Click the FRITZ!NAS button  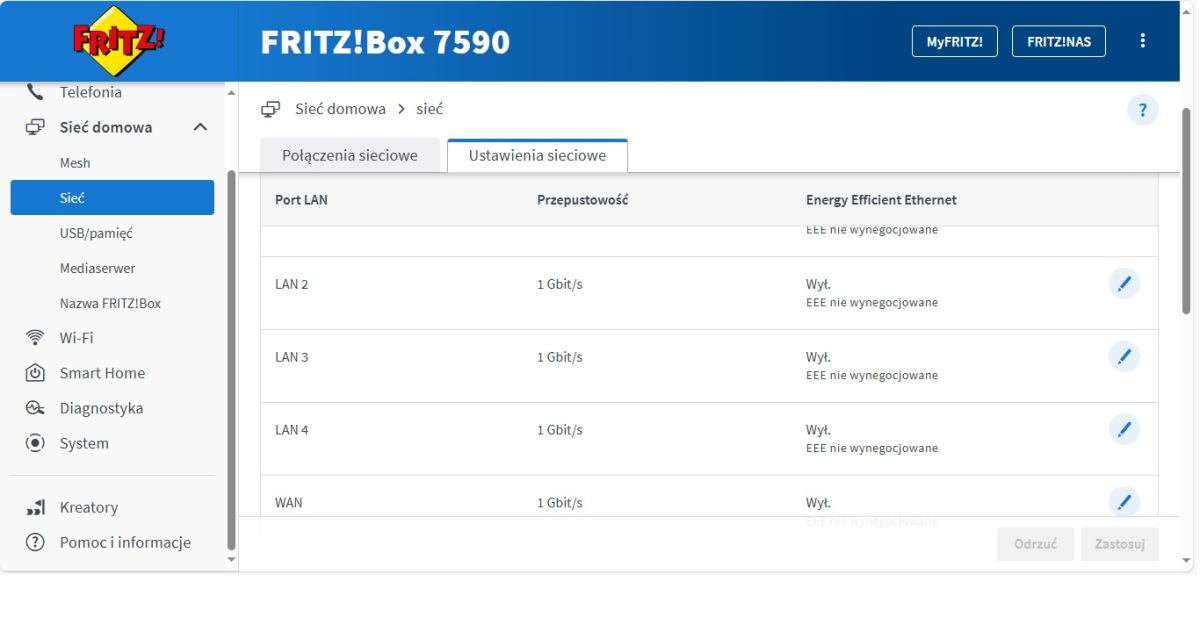tap(1058, 41)
